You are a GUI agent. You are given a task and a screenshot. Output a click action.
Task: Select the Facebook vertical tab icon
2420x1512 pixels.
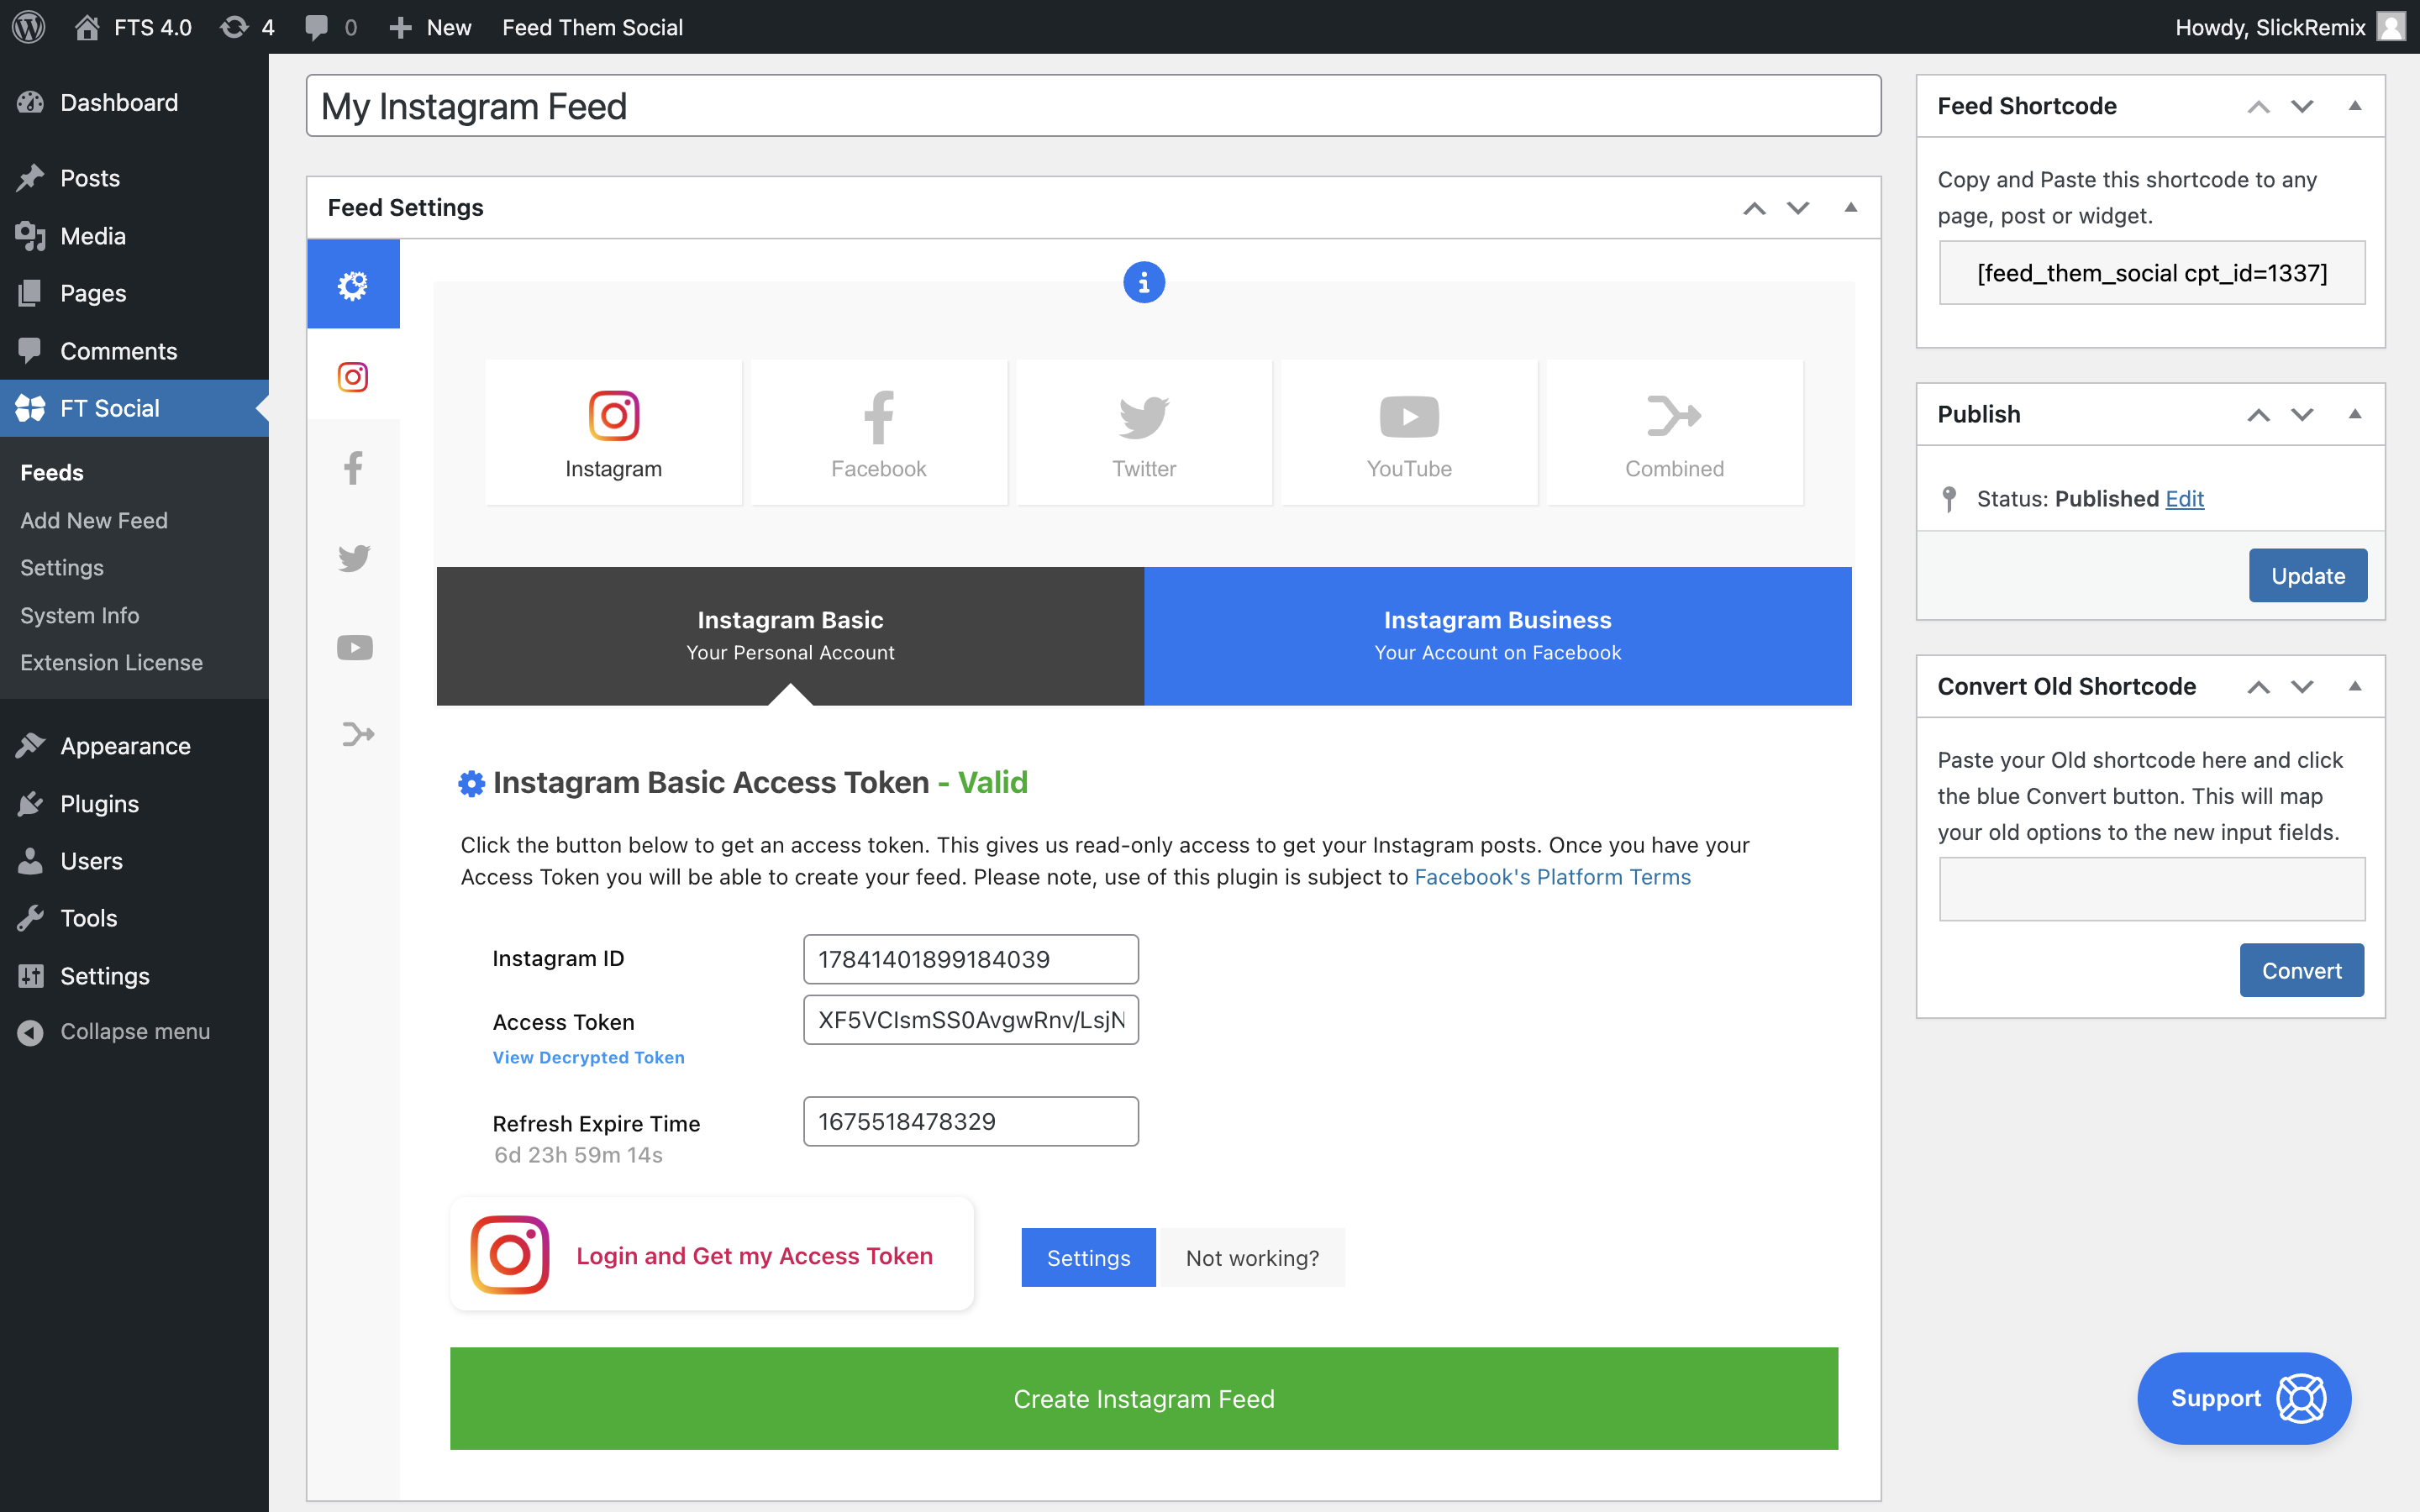click(353, 467)
